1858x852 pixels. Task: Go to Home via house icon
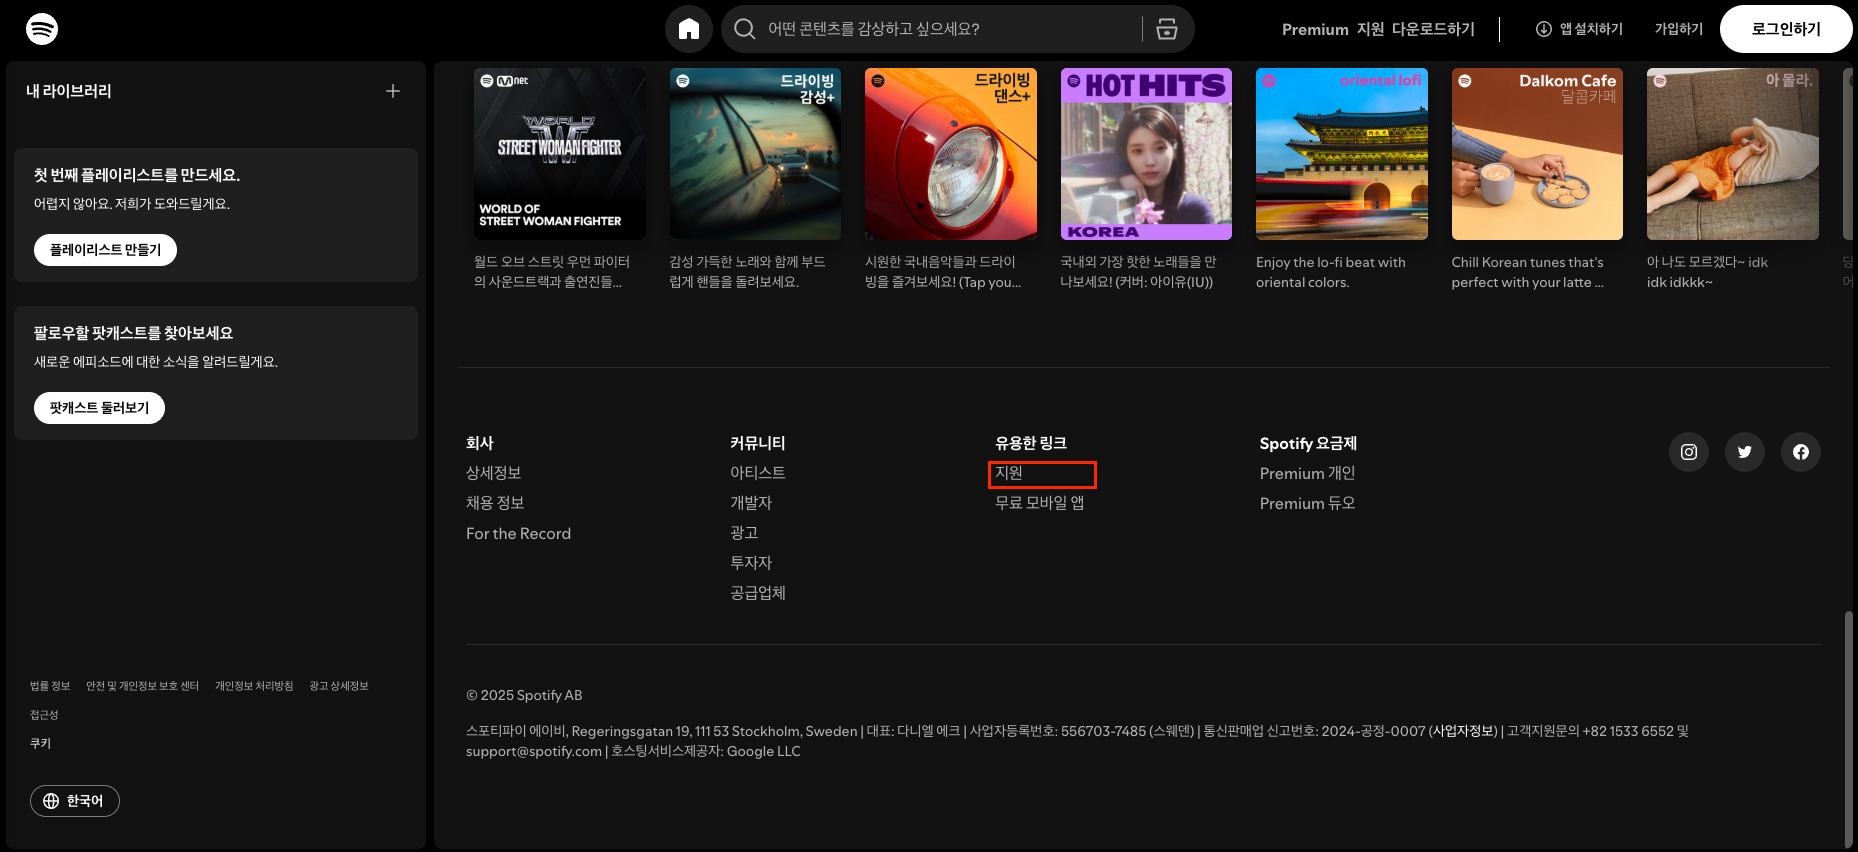[689, 29]
